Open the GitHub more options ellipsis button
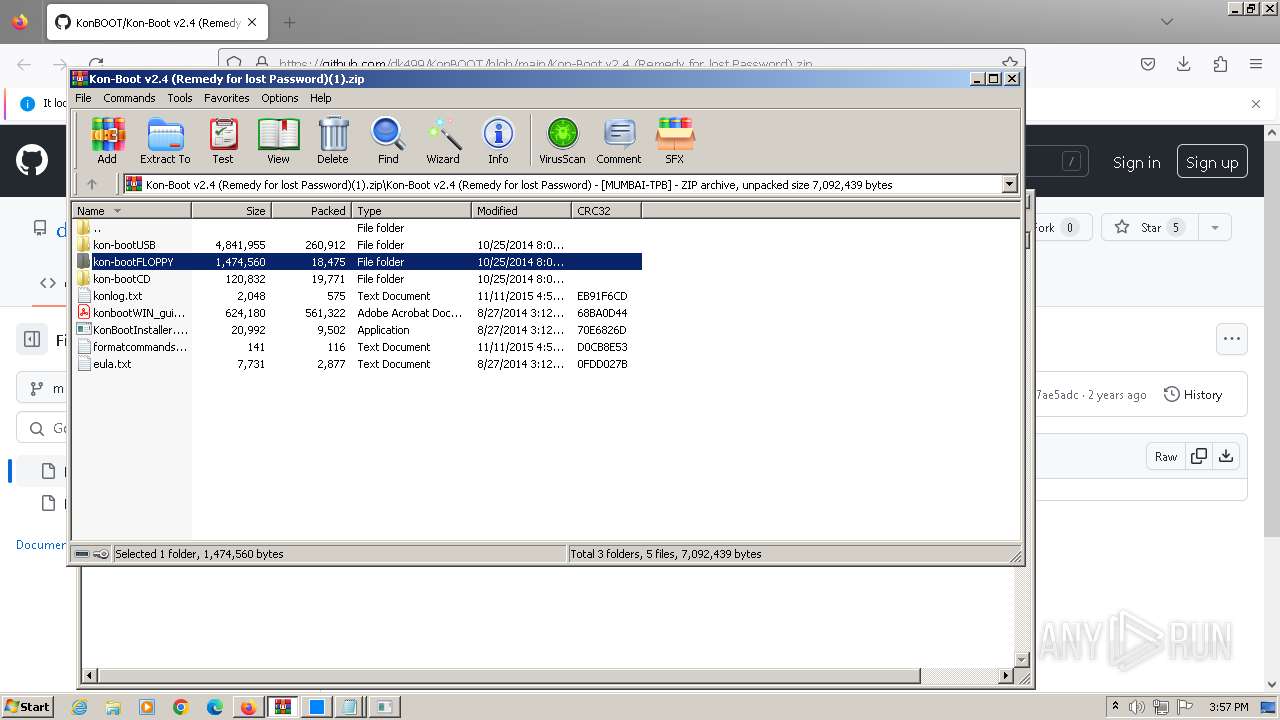 [x=1232, y=339]
